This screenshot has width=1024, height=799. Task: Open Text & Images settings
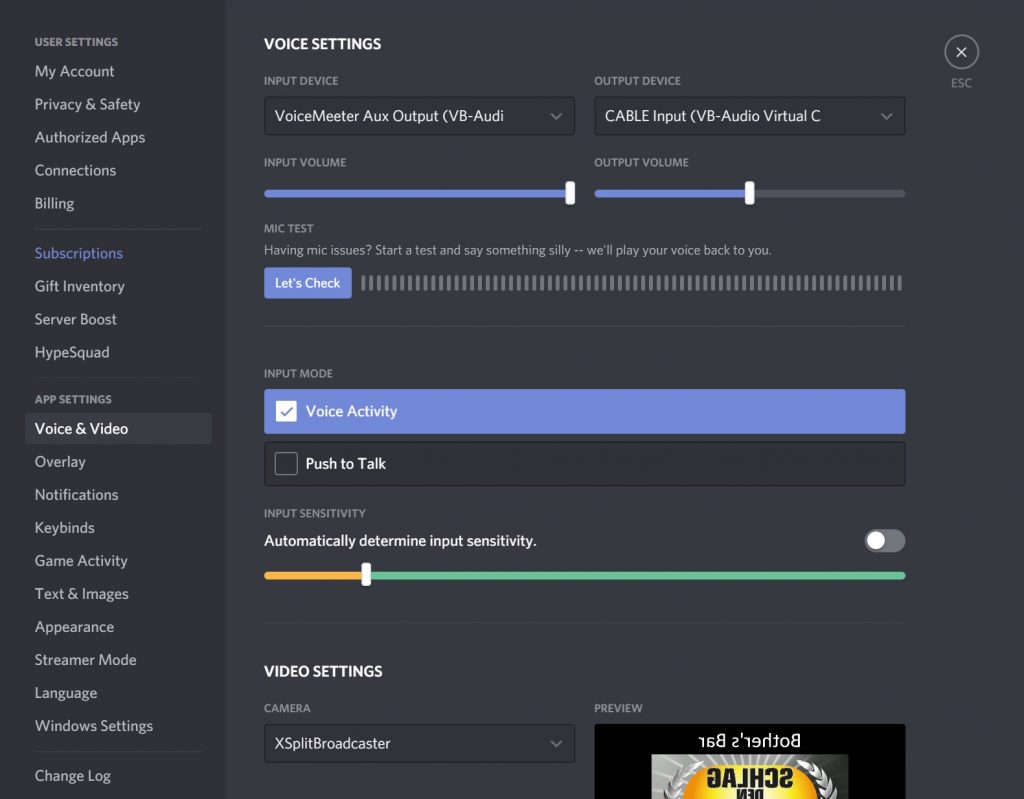pos(82,594)
